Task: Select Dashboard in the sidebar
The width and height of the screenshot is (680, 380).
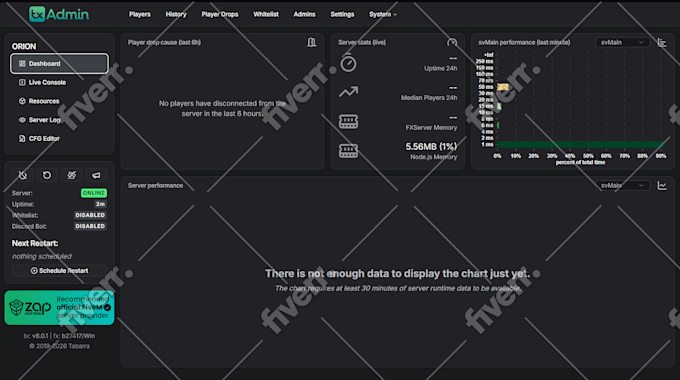Action: [59, 63]
